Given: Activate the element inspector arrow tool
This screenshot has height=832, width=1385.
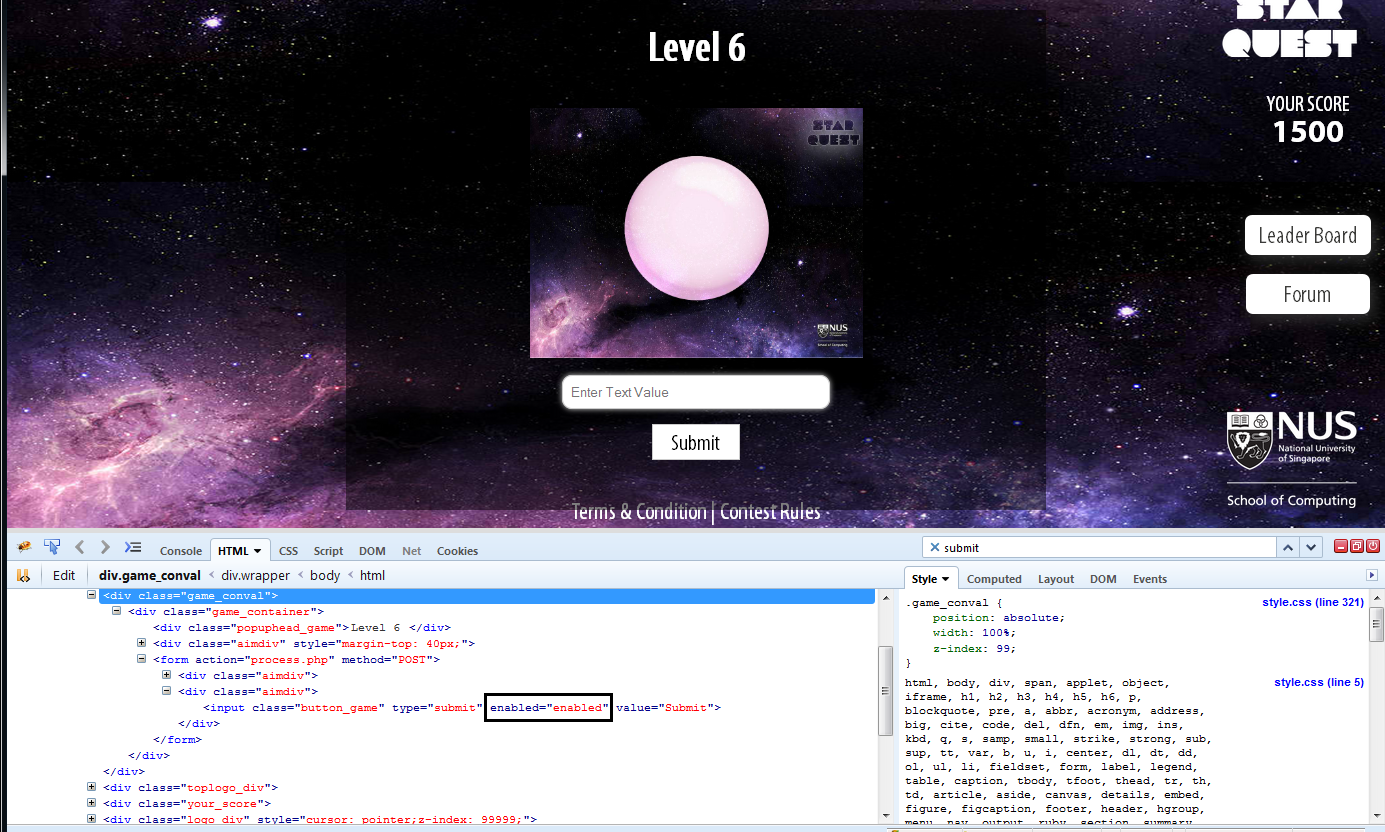Looking at the screenshot, I should [52, 547].
